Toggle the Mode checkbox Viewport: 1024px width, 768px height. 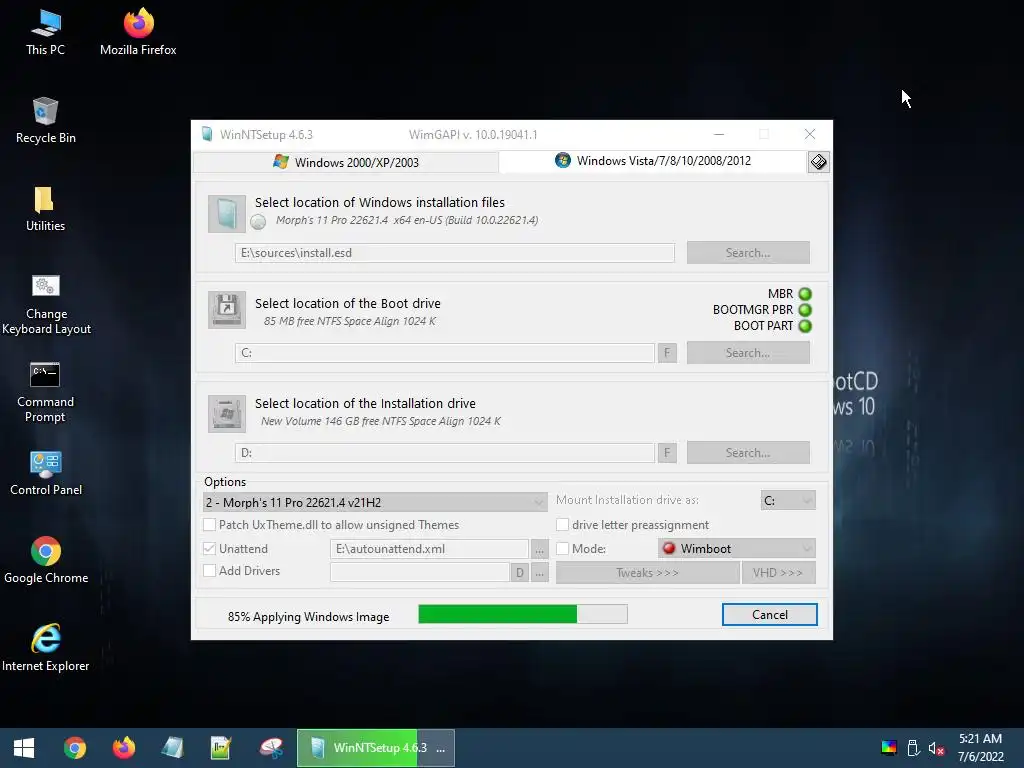562,549
